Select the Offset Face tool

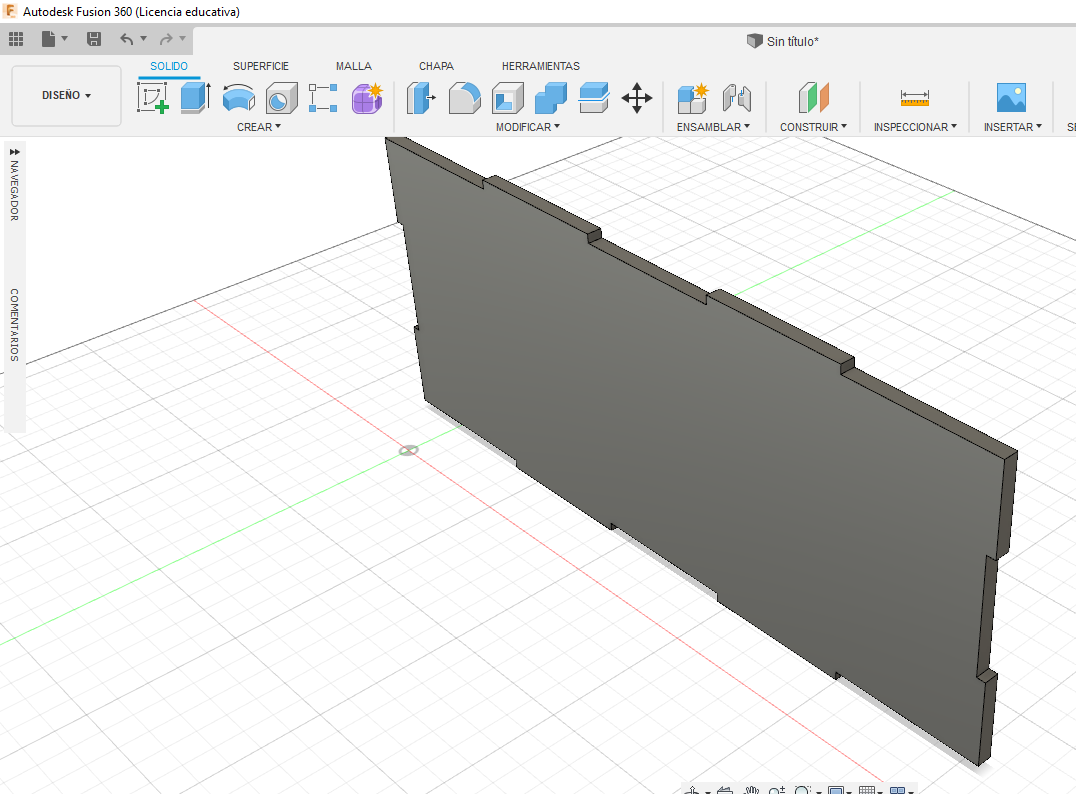[x=594, y=97]
